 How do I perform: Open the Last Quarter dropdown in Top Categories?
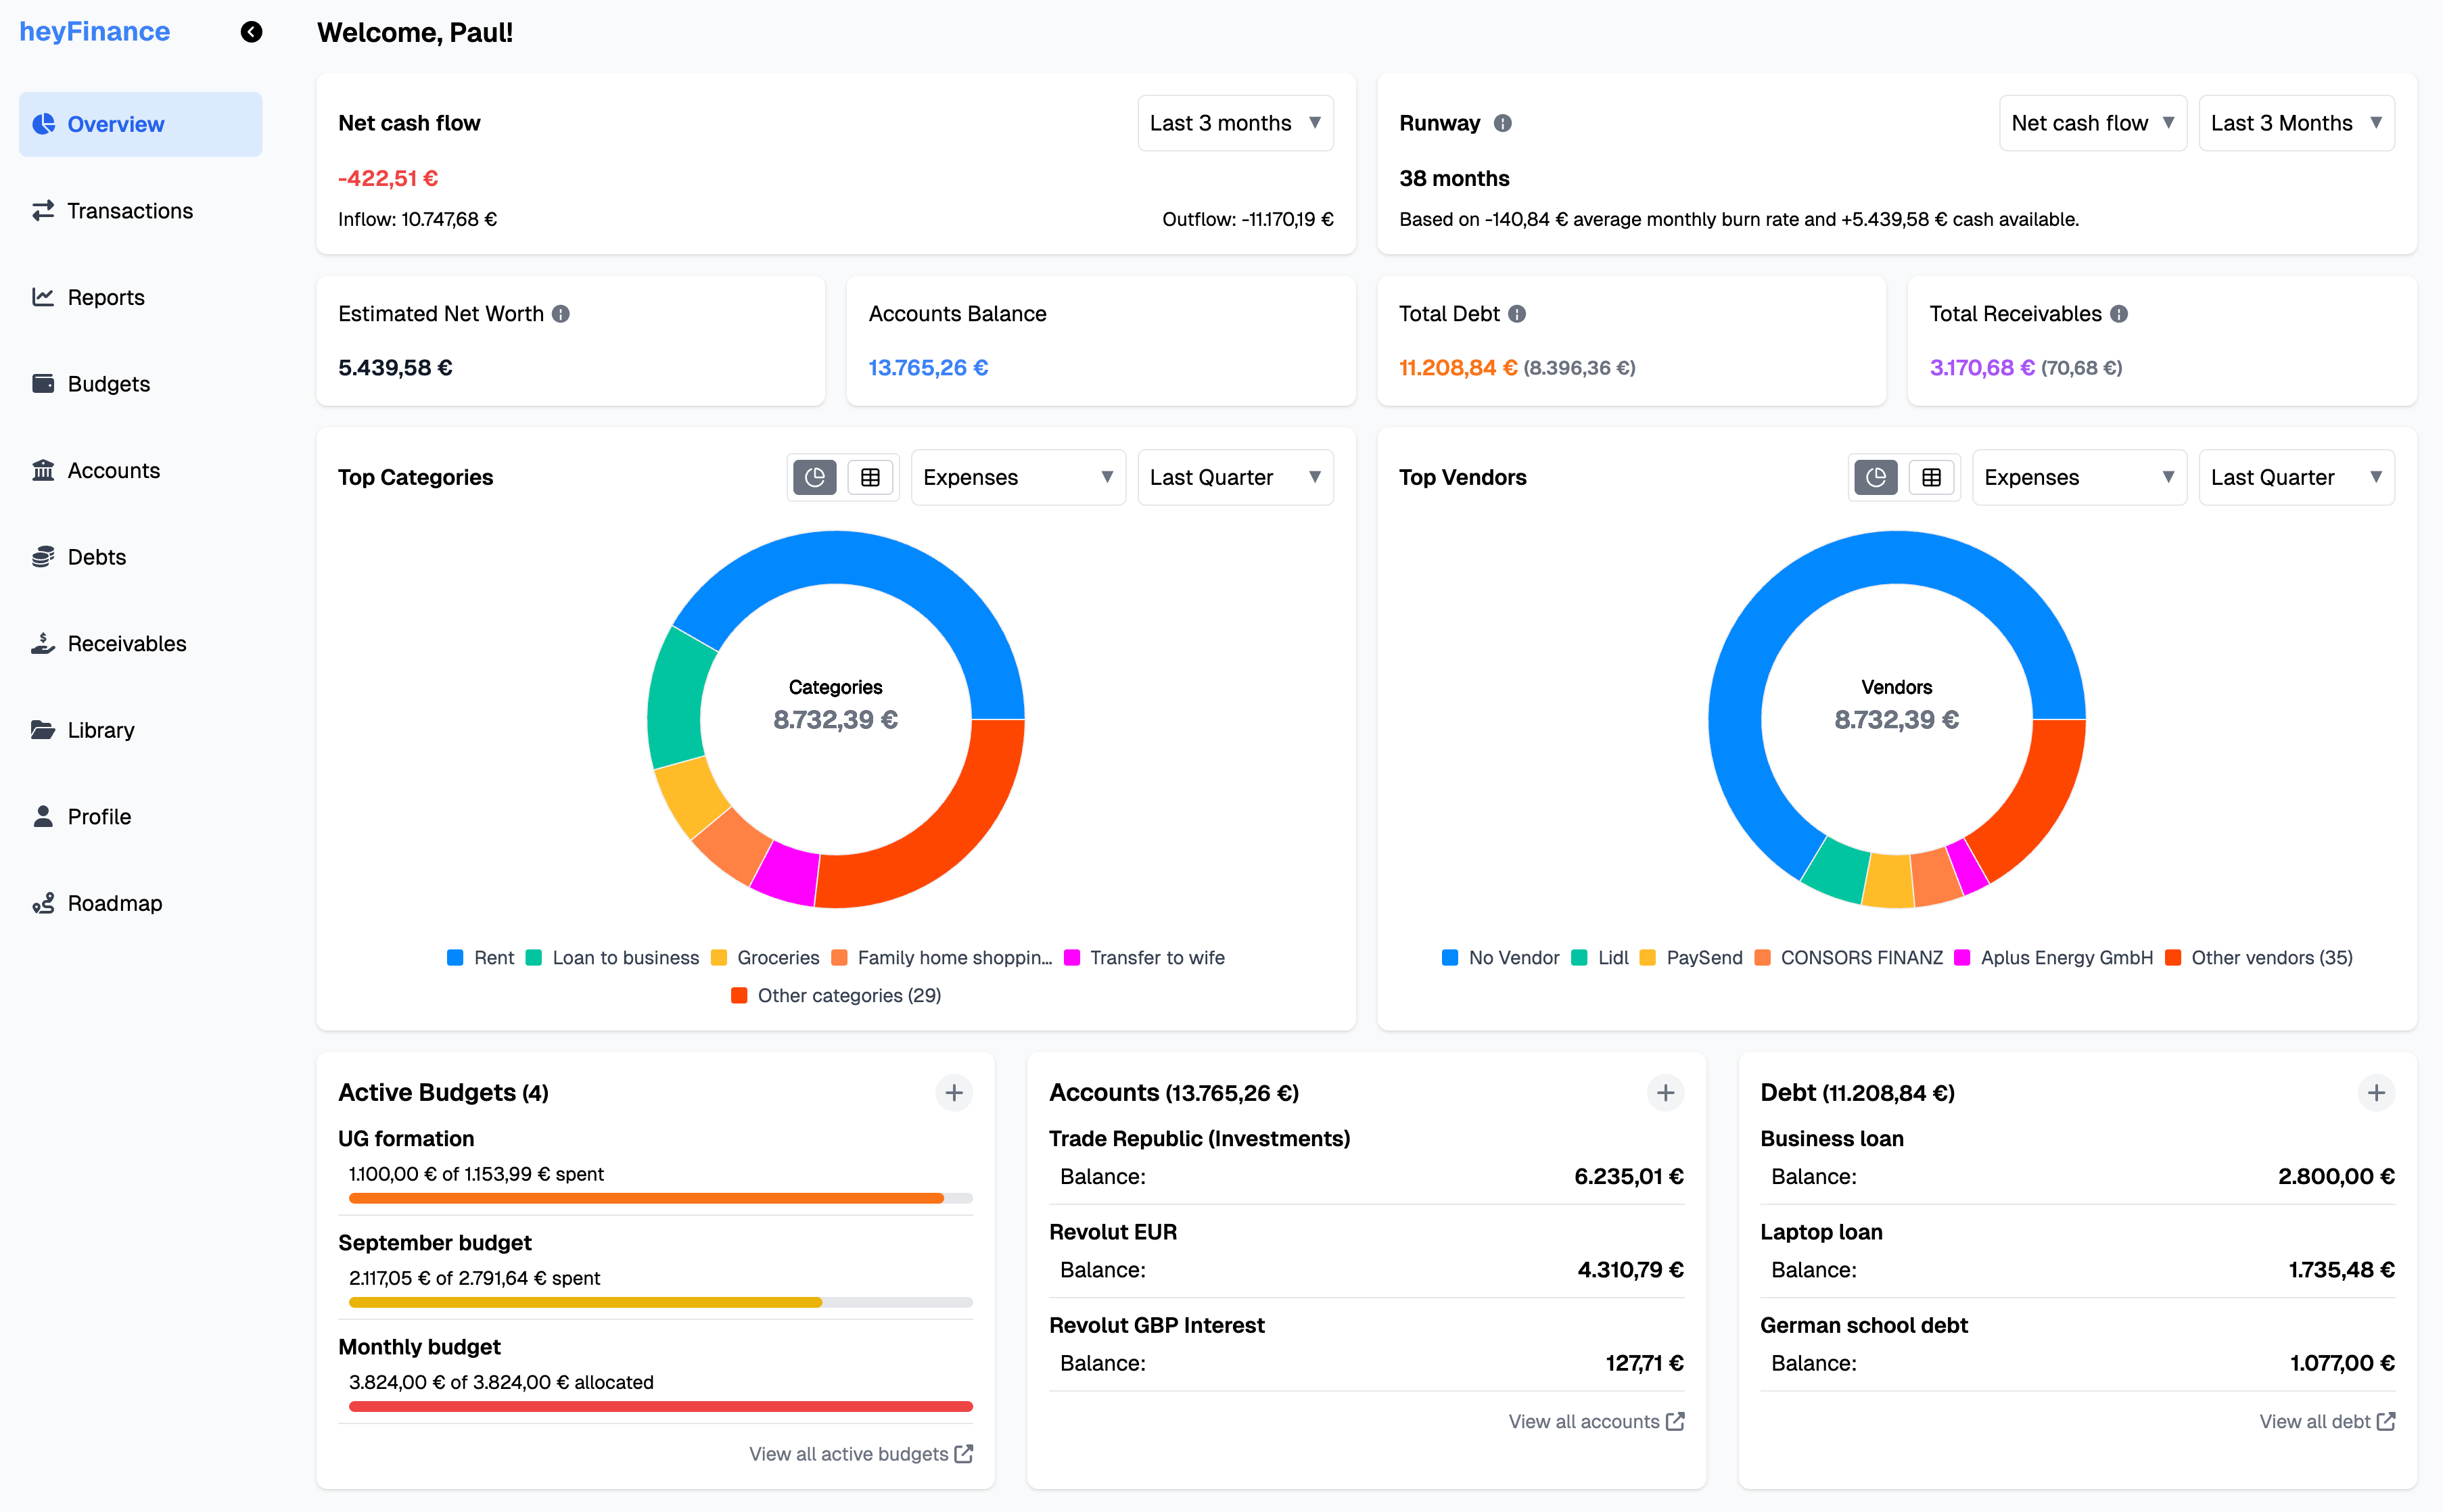(x=1235, y=477)
